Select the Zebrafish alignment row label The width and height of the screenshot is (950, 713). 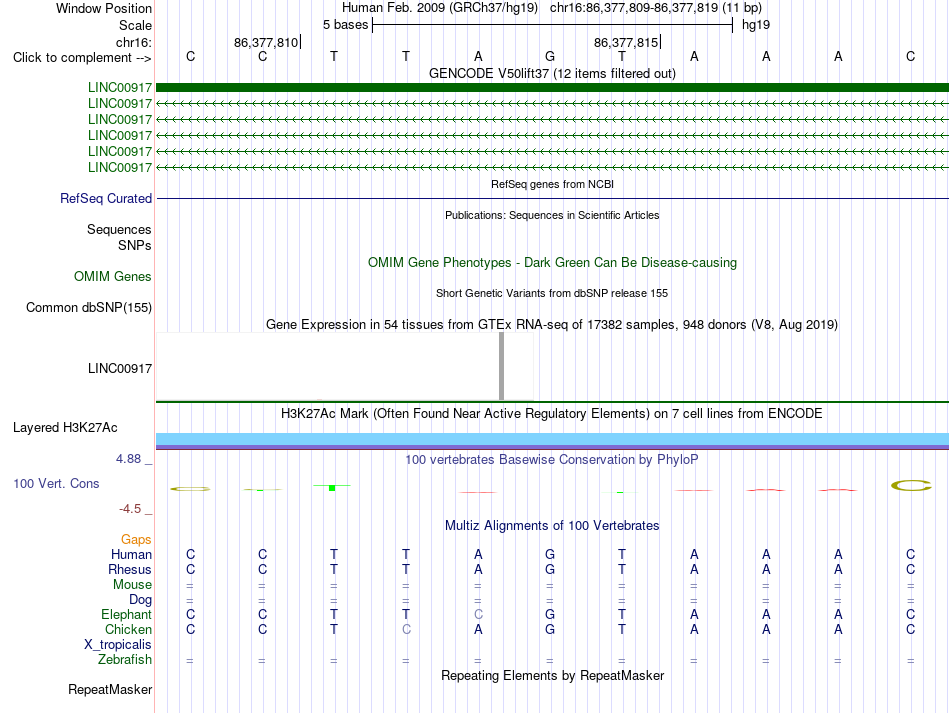tap(124, 659)
